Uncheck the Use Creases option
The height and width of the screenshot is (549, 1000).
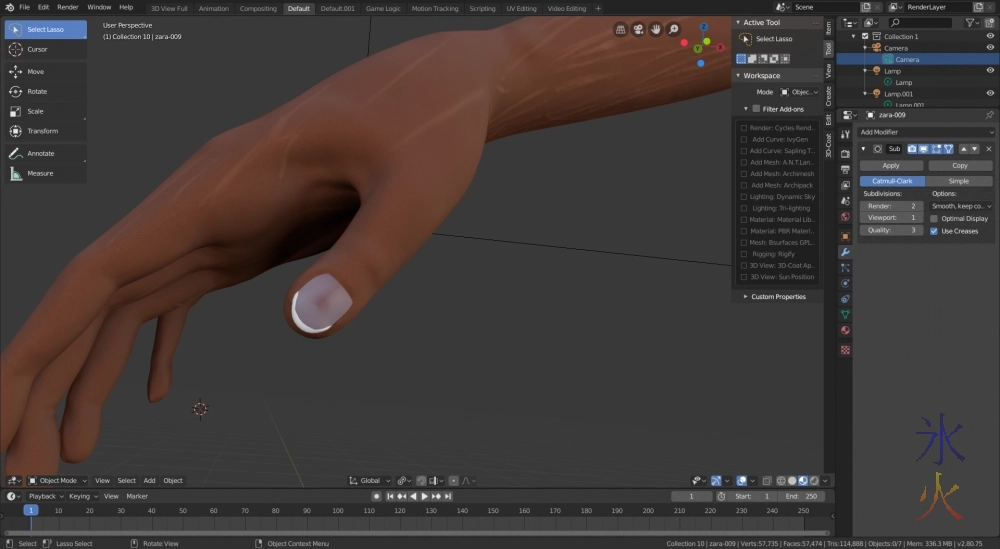(934, 231)
